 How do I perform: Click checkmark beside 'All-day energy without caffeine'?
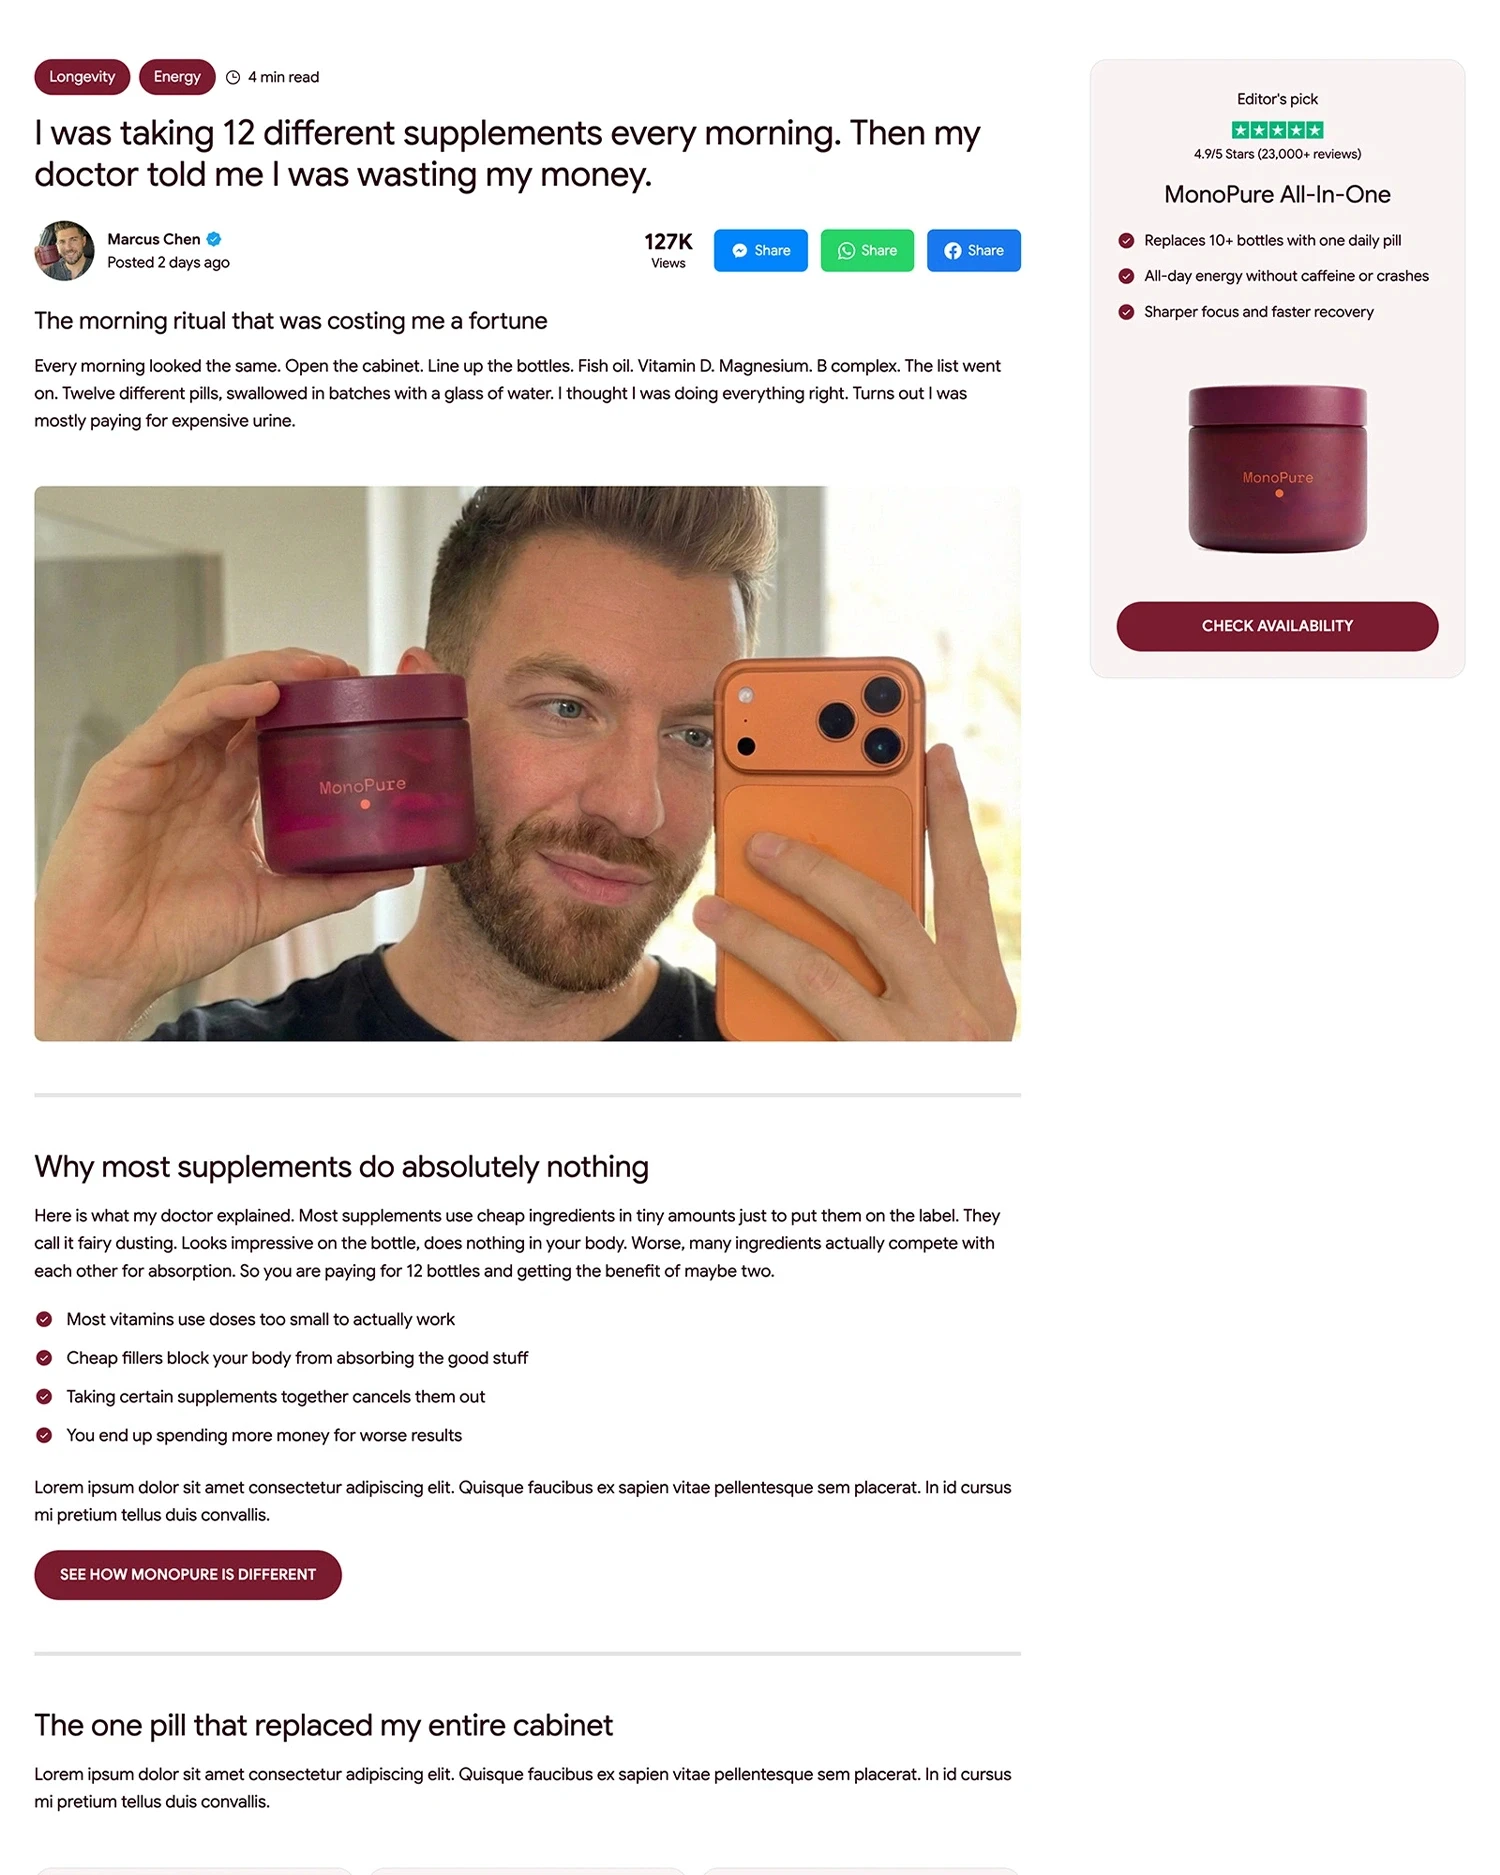point(1126,276)
